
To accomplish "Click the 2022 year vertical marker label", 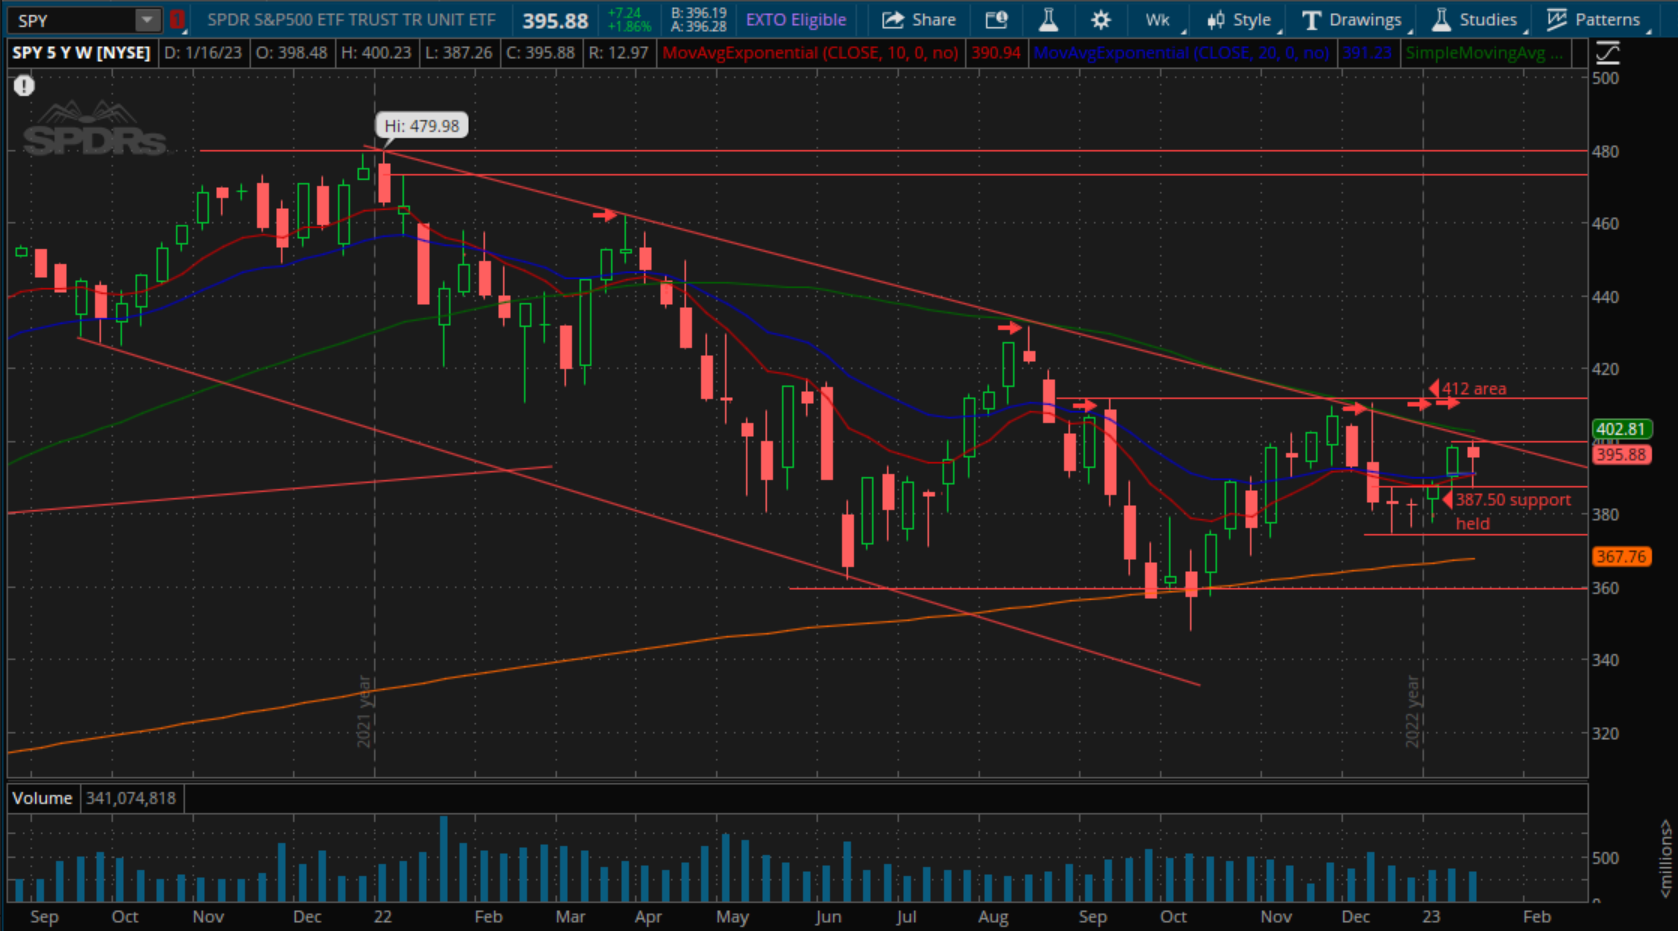I will coord(1413,711).
